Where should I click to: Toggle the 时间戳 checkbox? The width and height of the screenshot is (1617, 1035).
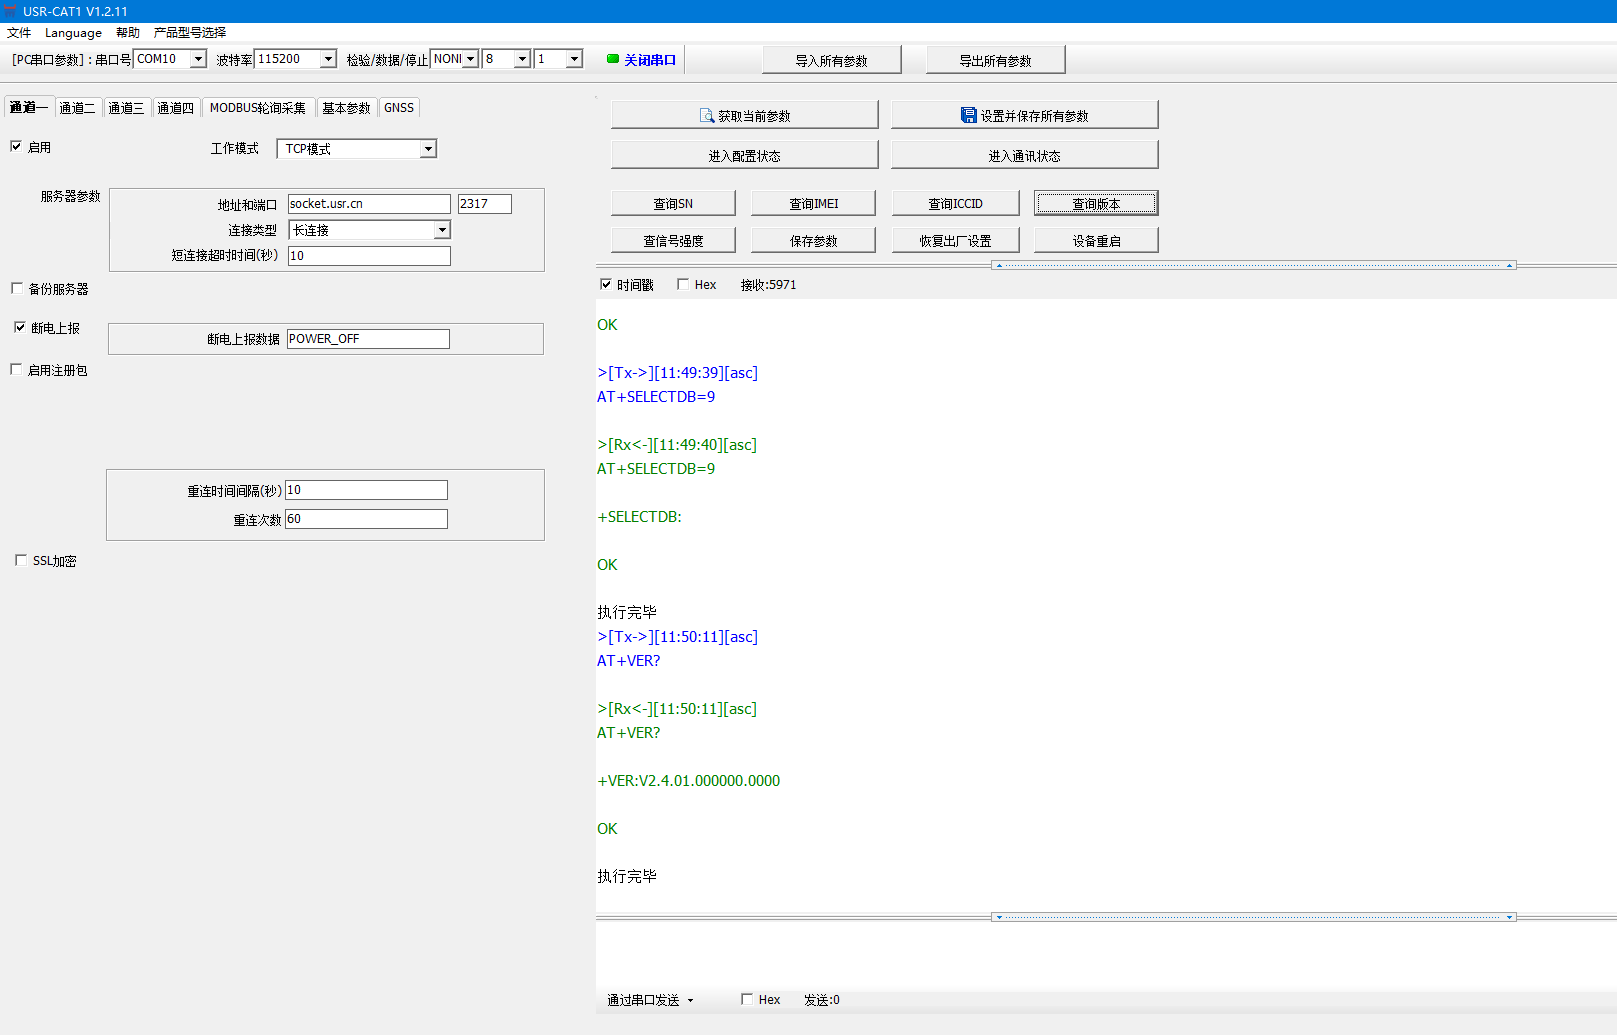tap(606, 285)
